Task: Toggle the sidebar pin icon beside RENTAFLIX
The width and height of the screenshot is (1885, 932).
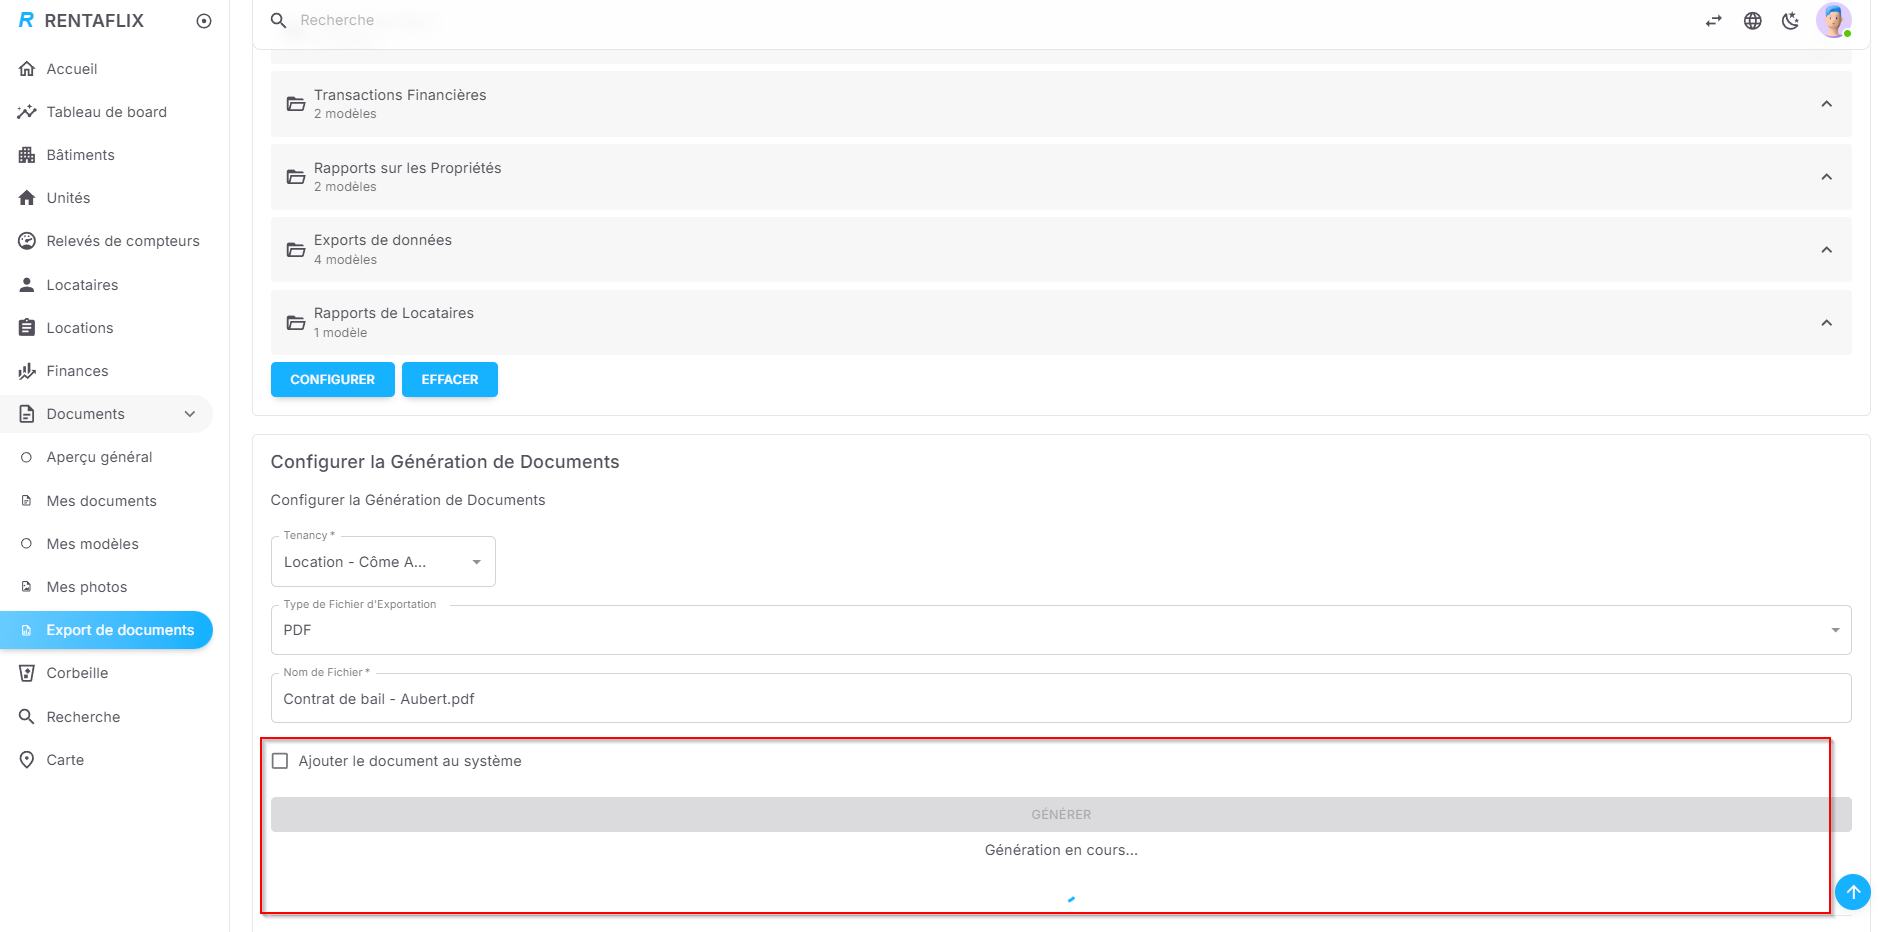Action: coord(204,21)
